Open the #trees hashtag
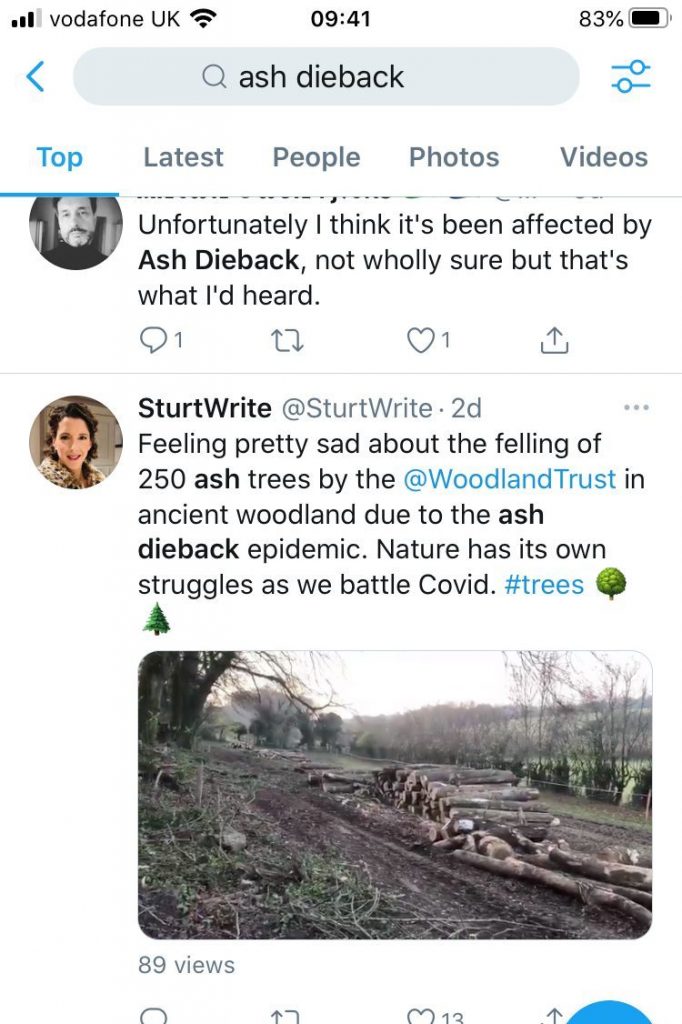 point(544,584)
